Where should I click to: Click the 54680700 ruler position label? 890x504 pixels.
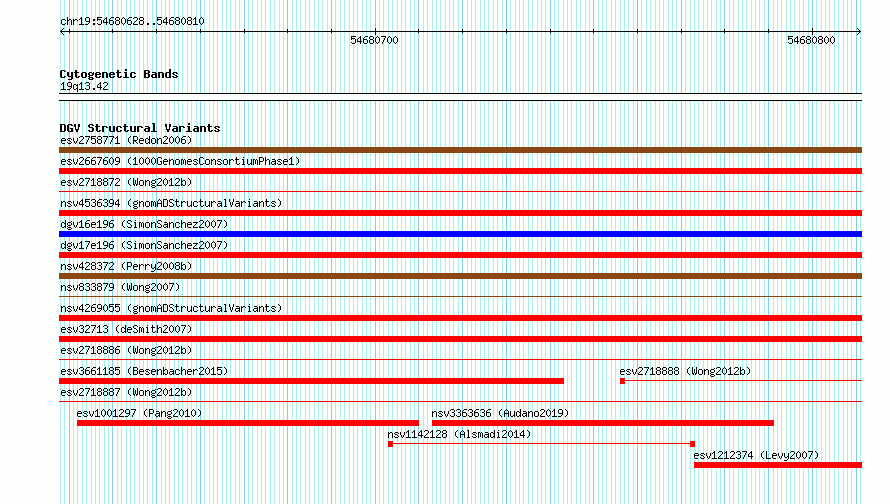tap(374, 40)
